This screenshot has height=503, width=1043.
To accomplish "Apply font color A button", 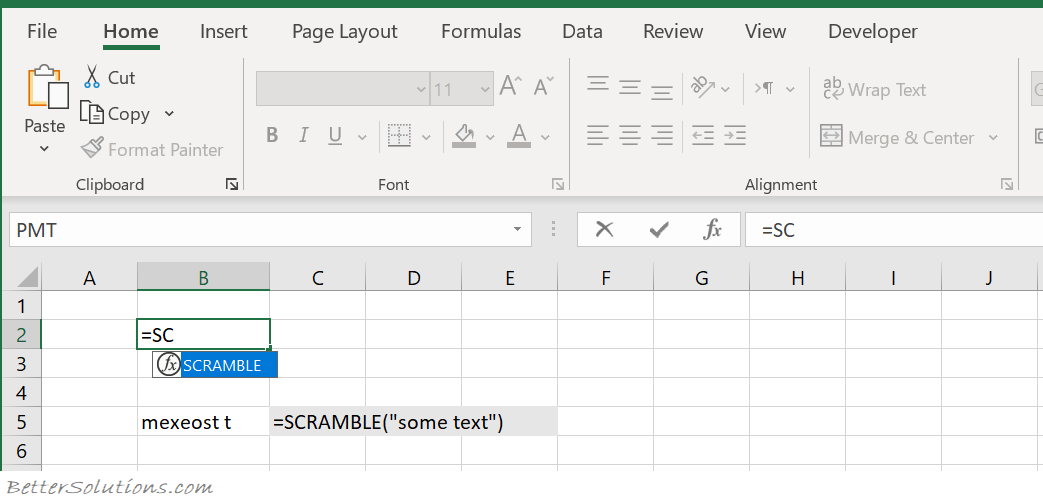I will [x=519, y=136].
